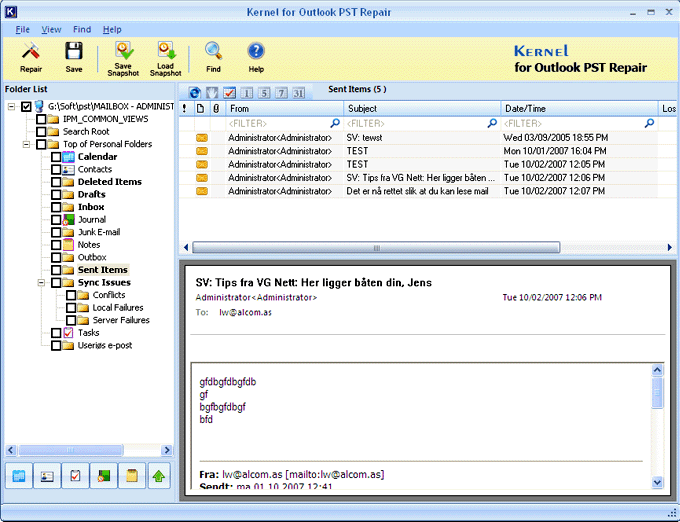This screenshot has width=680, height=522.
Task: Select the 31-day view icon
Action: 298,92
